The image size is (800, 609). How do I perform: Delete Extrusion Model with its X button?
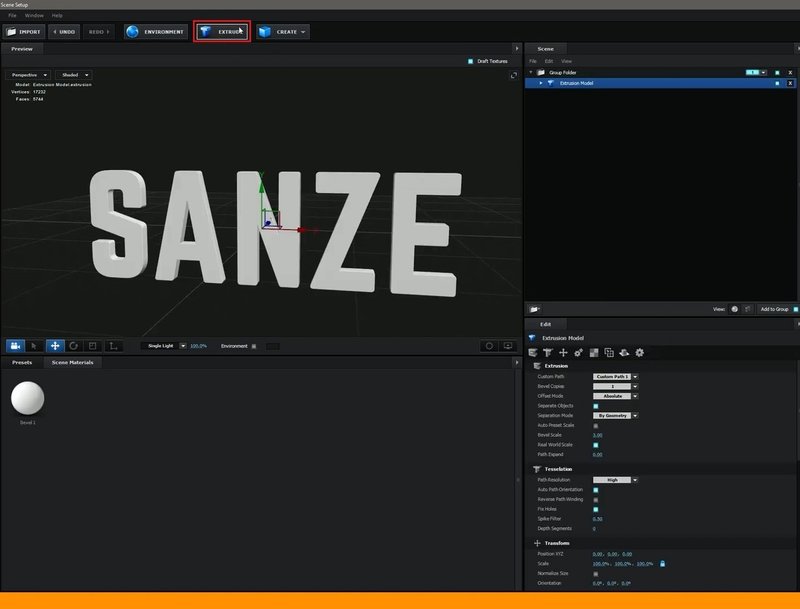point(790,83)
